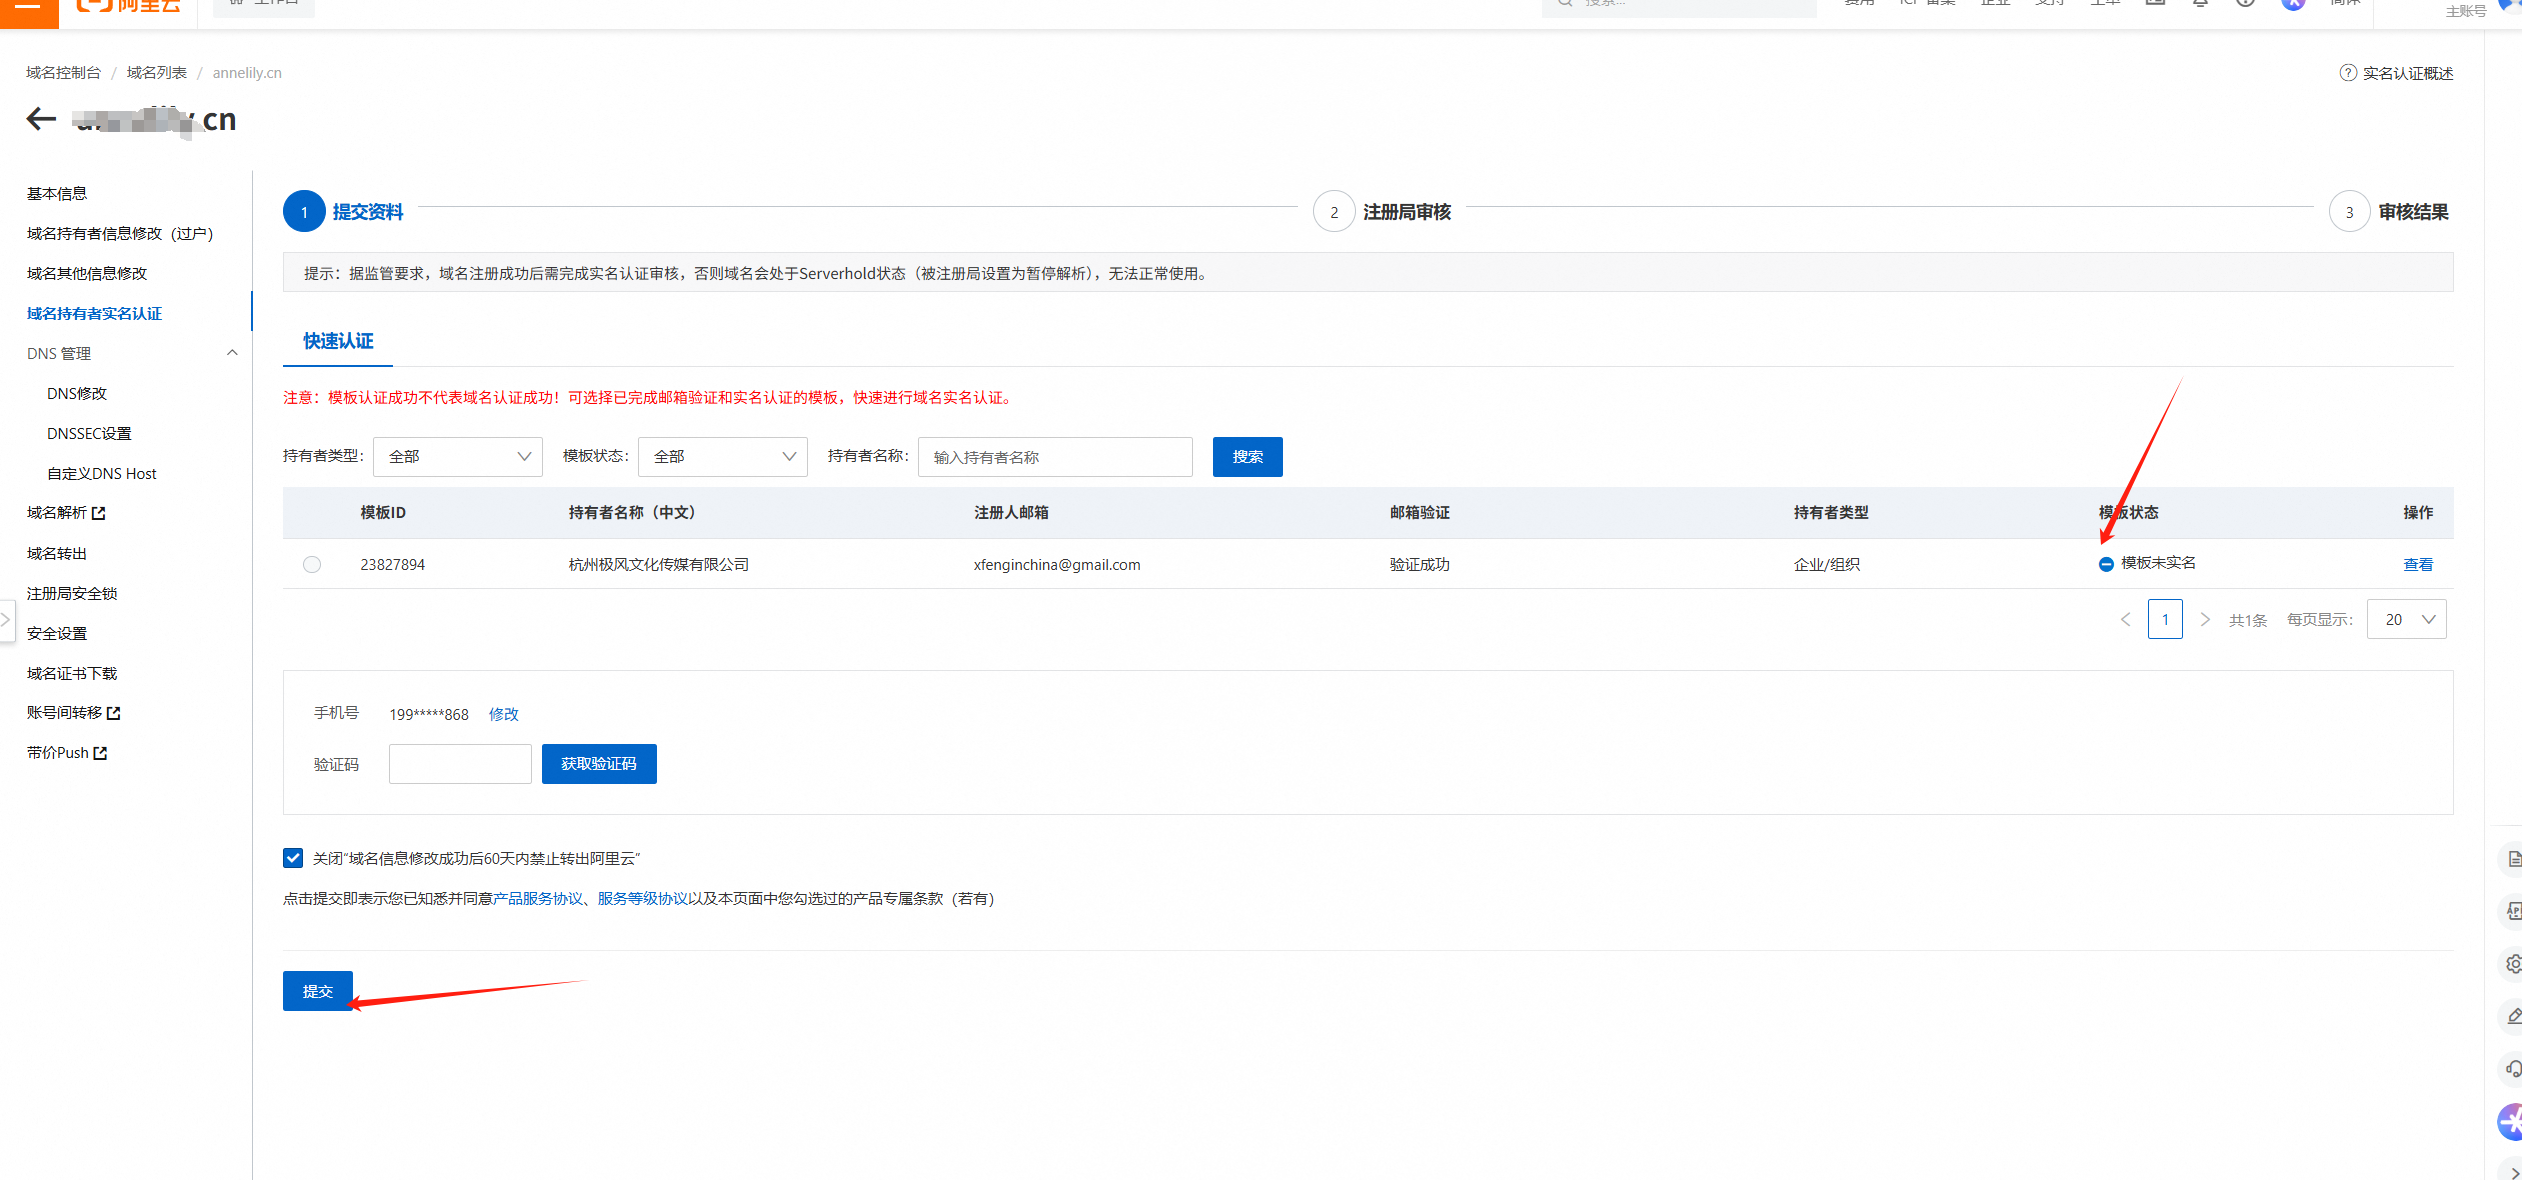Select radio button for template 23827894
2522x1180 pixels.
tap(312, 565)
